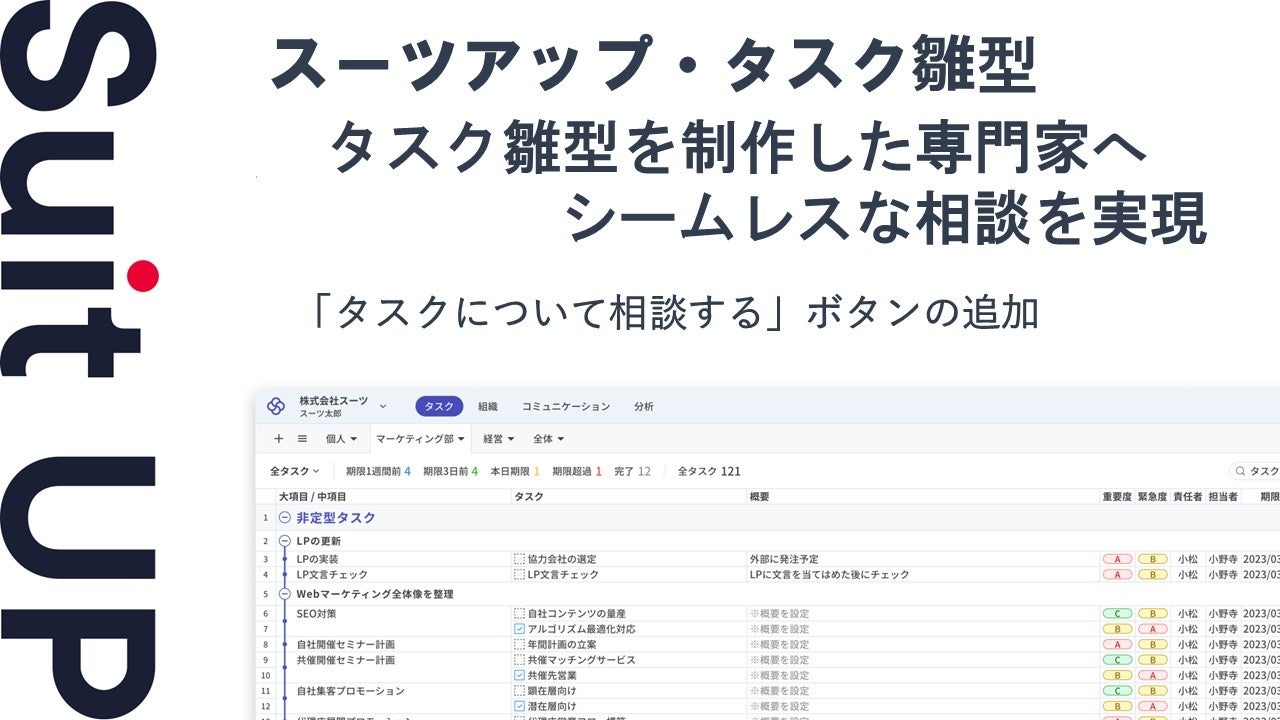Switch to the 組織 tab
The height and width of the screenshot is (720, 1280).
pyautogui.click(x=488, y=406)
